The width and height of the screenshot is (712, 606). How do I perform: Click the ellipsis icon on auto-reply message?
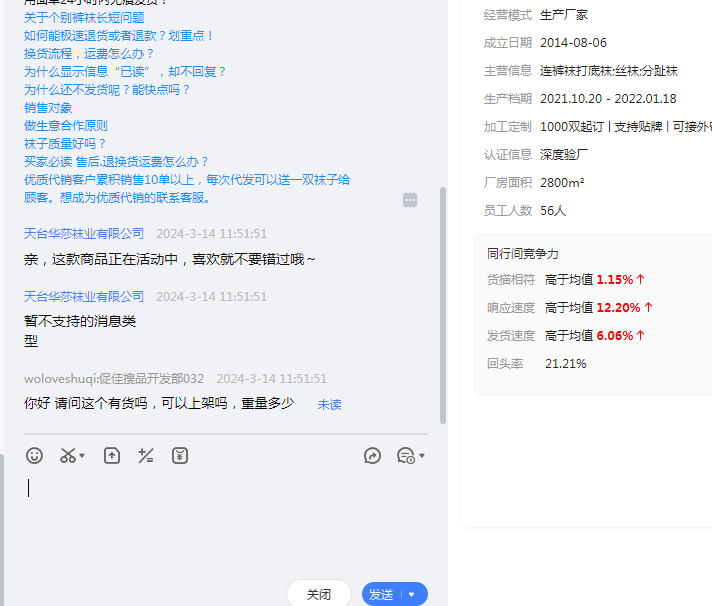410,200
